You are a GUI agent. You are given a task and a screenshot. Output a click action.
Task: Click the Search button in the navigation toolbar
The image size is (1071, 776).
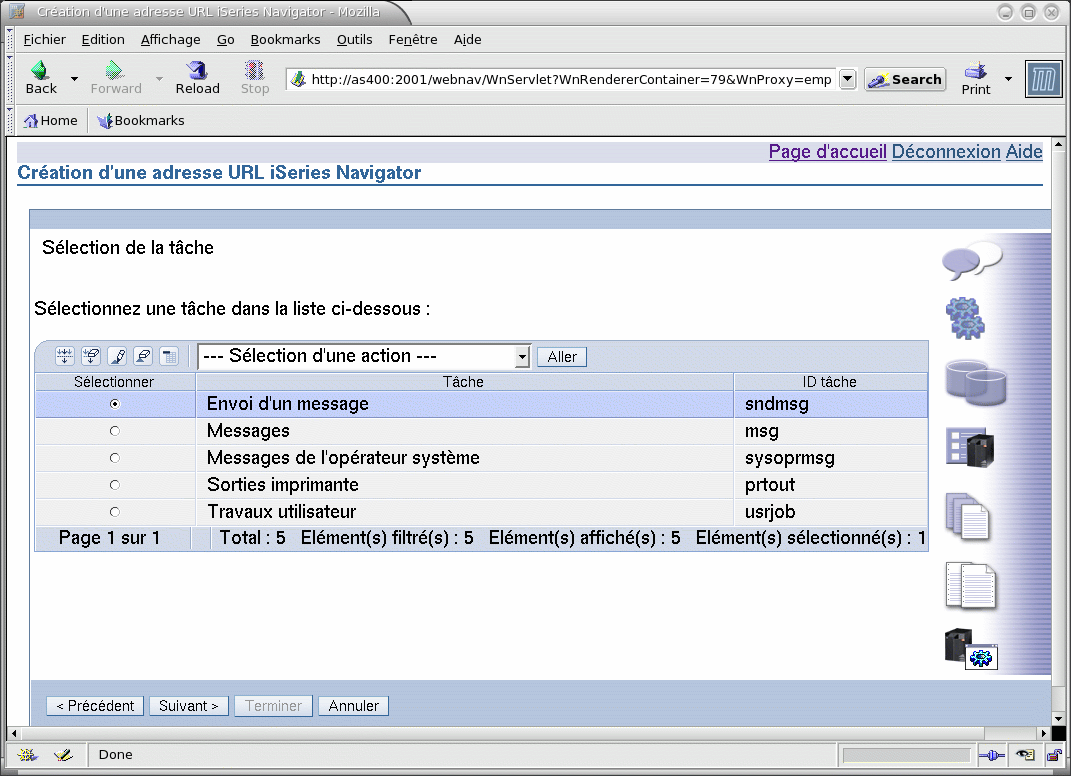click(x=905, y=79)
